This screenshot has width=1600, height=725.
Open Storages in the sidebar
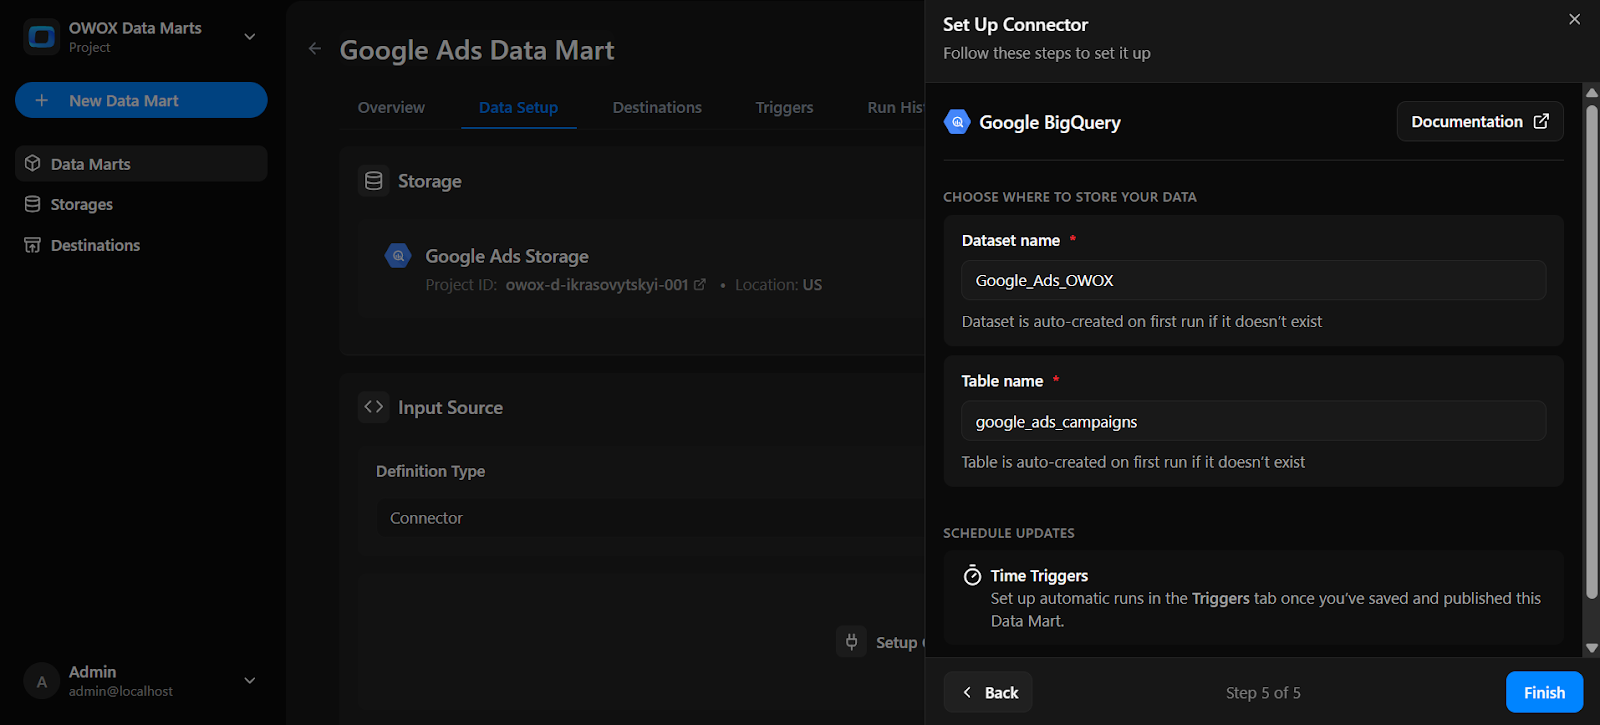pyautogui.click(x=141, y=204)
